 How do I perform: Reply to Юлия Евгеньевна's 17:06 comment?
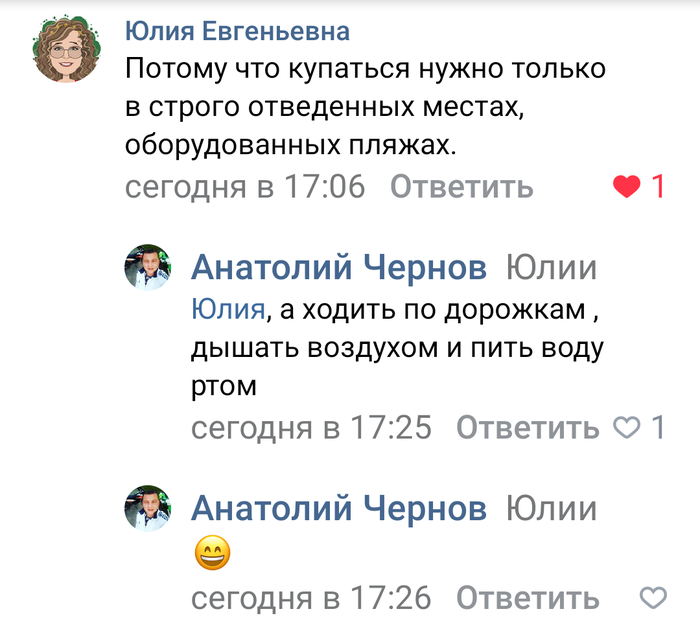click(x=461, y=186)
